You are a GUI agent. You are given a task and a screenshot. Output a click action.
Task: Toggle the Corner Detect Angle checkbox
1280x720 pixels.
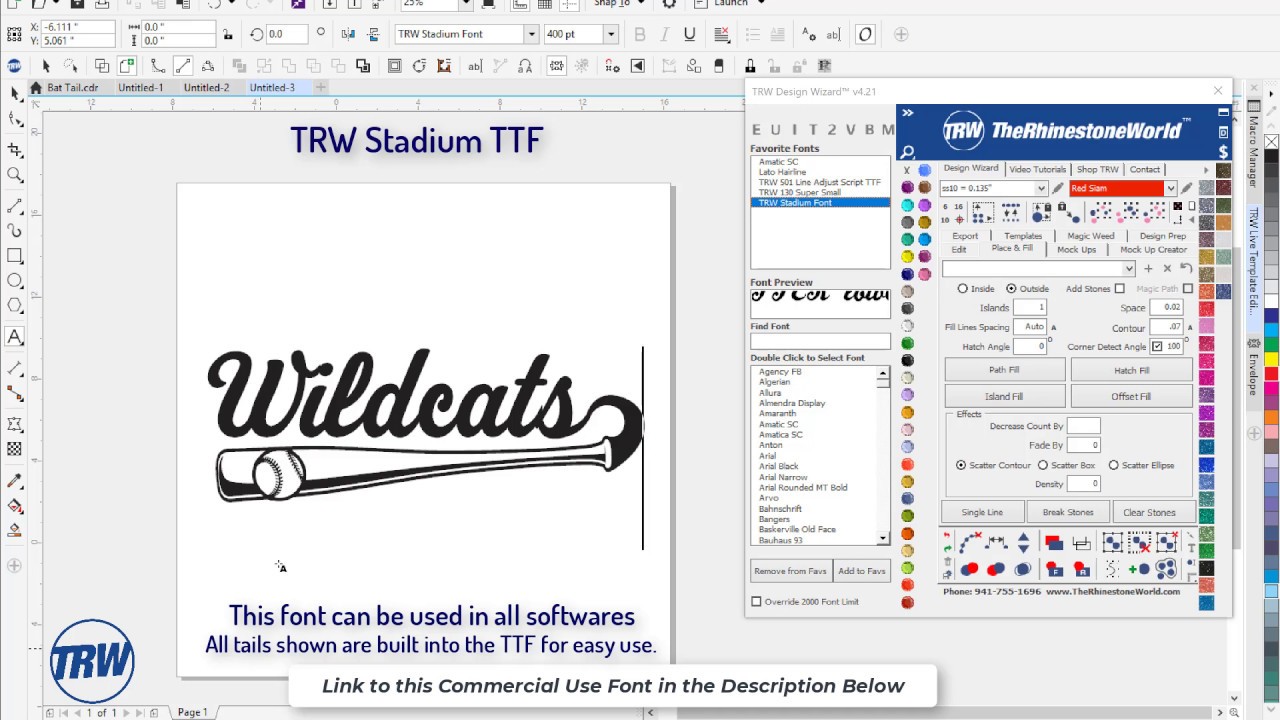point(1157,347)
